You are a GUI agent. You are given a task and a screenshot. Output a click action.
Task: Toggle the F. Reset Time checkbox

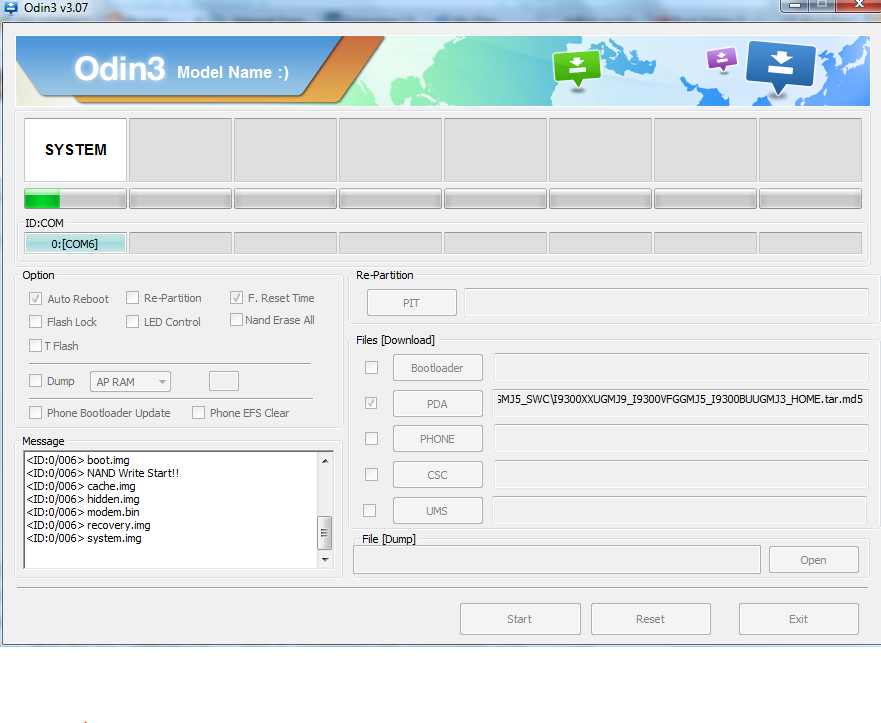pos(237,298)
